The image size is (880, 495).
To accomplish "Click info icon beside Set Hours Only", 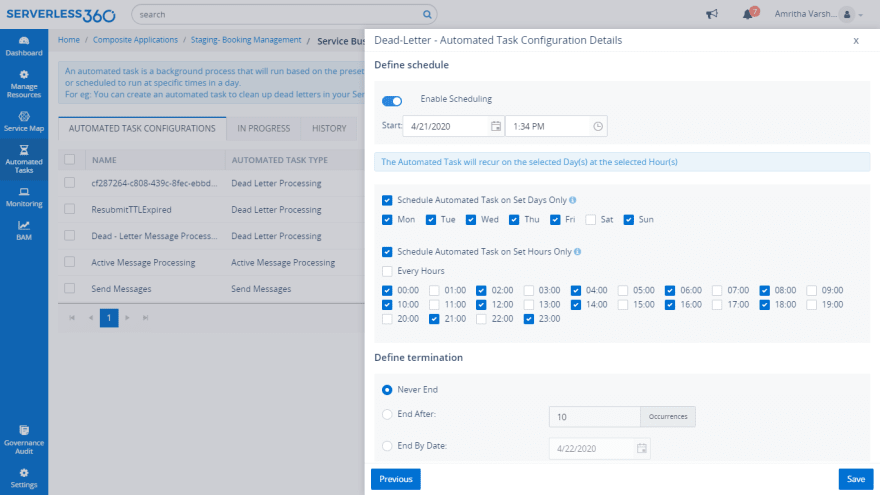I will pos(578,251).
